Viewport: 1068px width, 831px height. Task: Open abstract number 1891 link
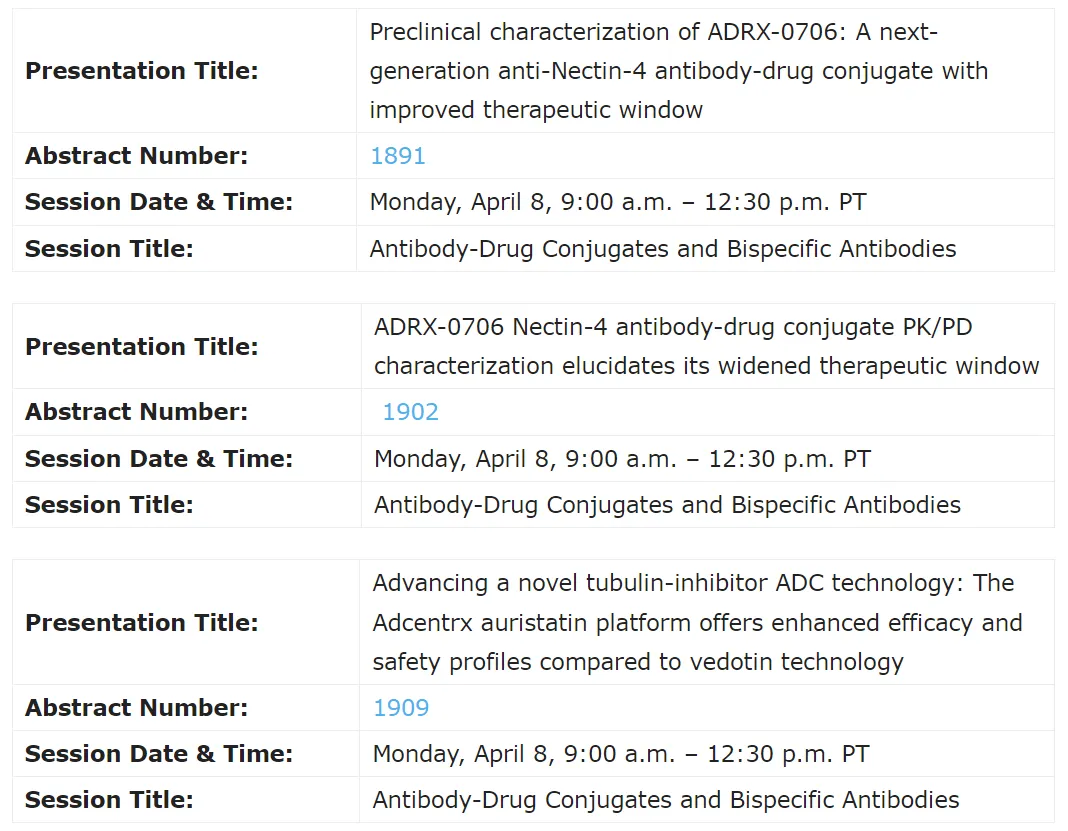coord(398,156)
